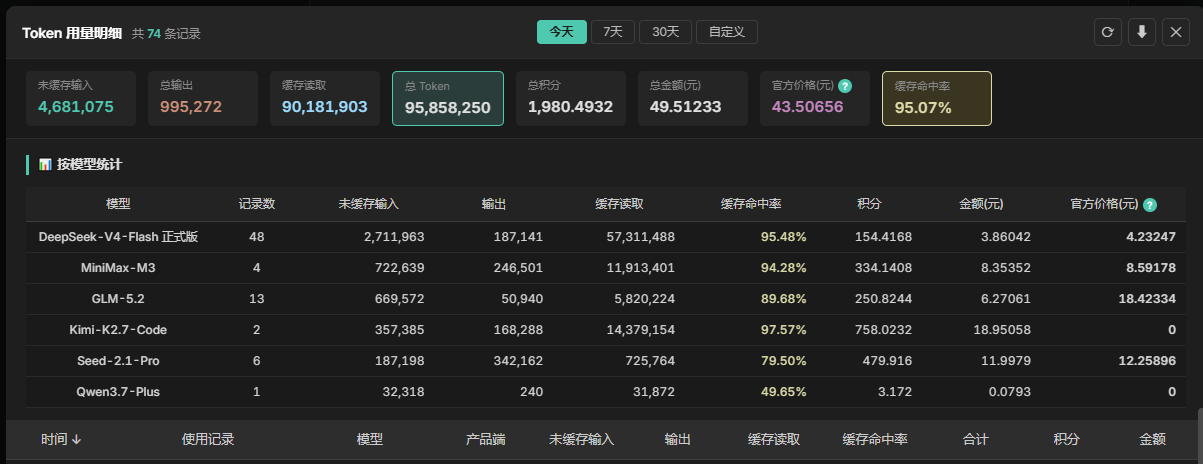1203x464 pixels.
Task: Click the 79.50% cache hit rate cell
Action: tap(783, 361)
